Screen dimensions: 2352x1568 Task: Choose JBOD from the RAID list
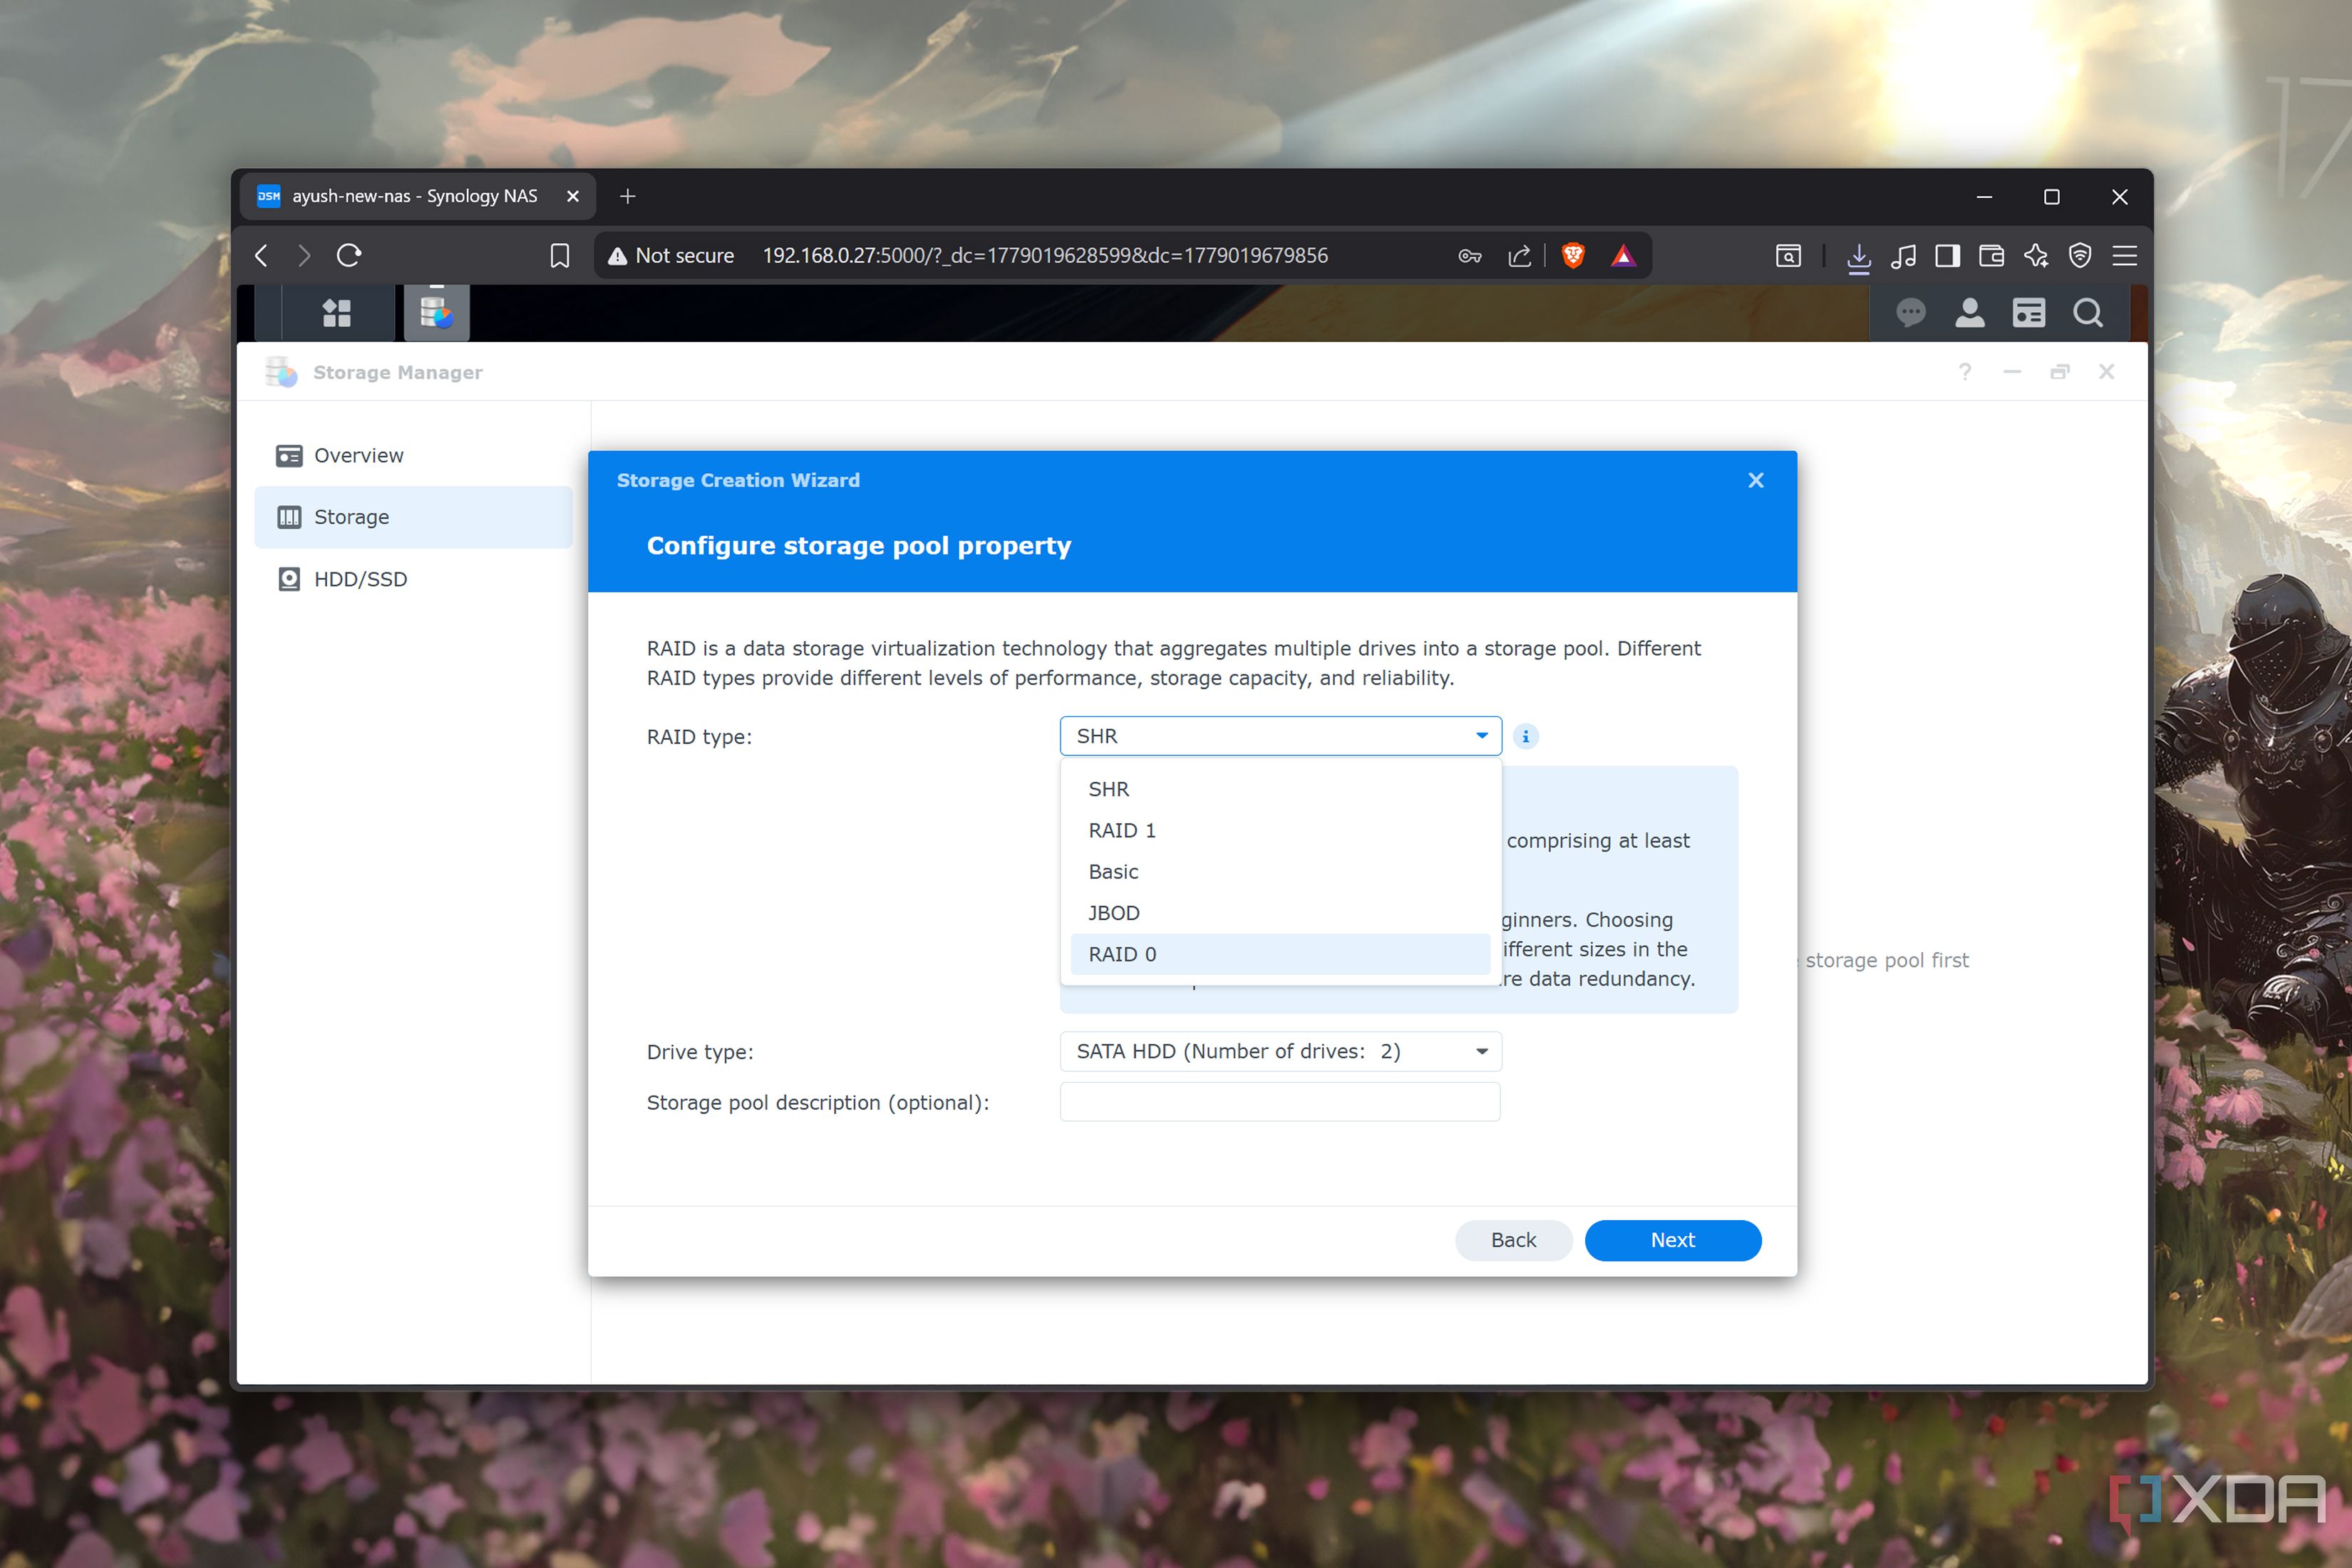click(x=1280, y=913)
